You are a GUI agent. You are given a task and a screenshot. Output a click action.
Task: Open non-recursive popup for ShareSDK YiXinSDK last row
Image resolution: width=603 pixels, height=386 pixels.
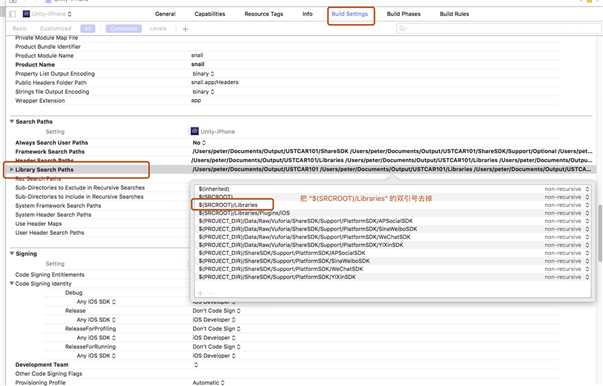coord(566,277)
